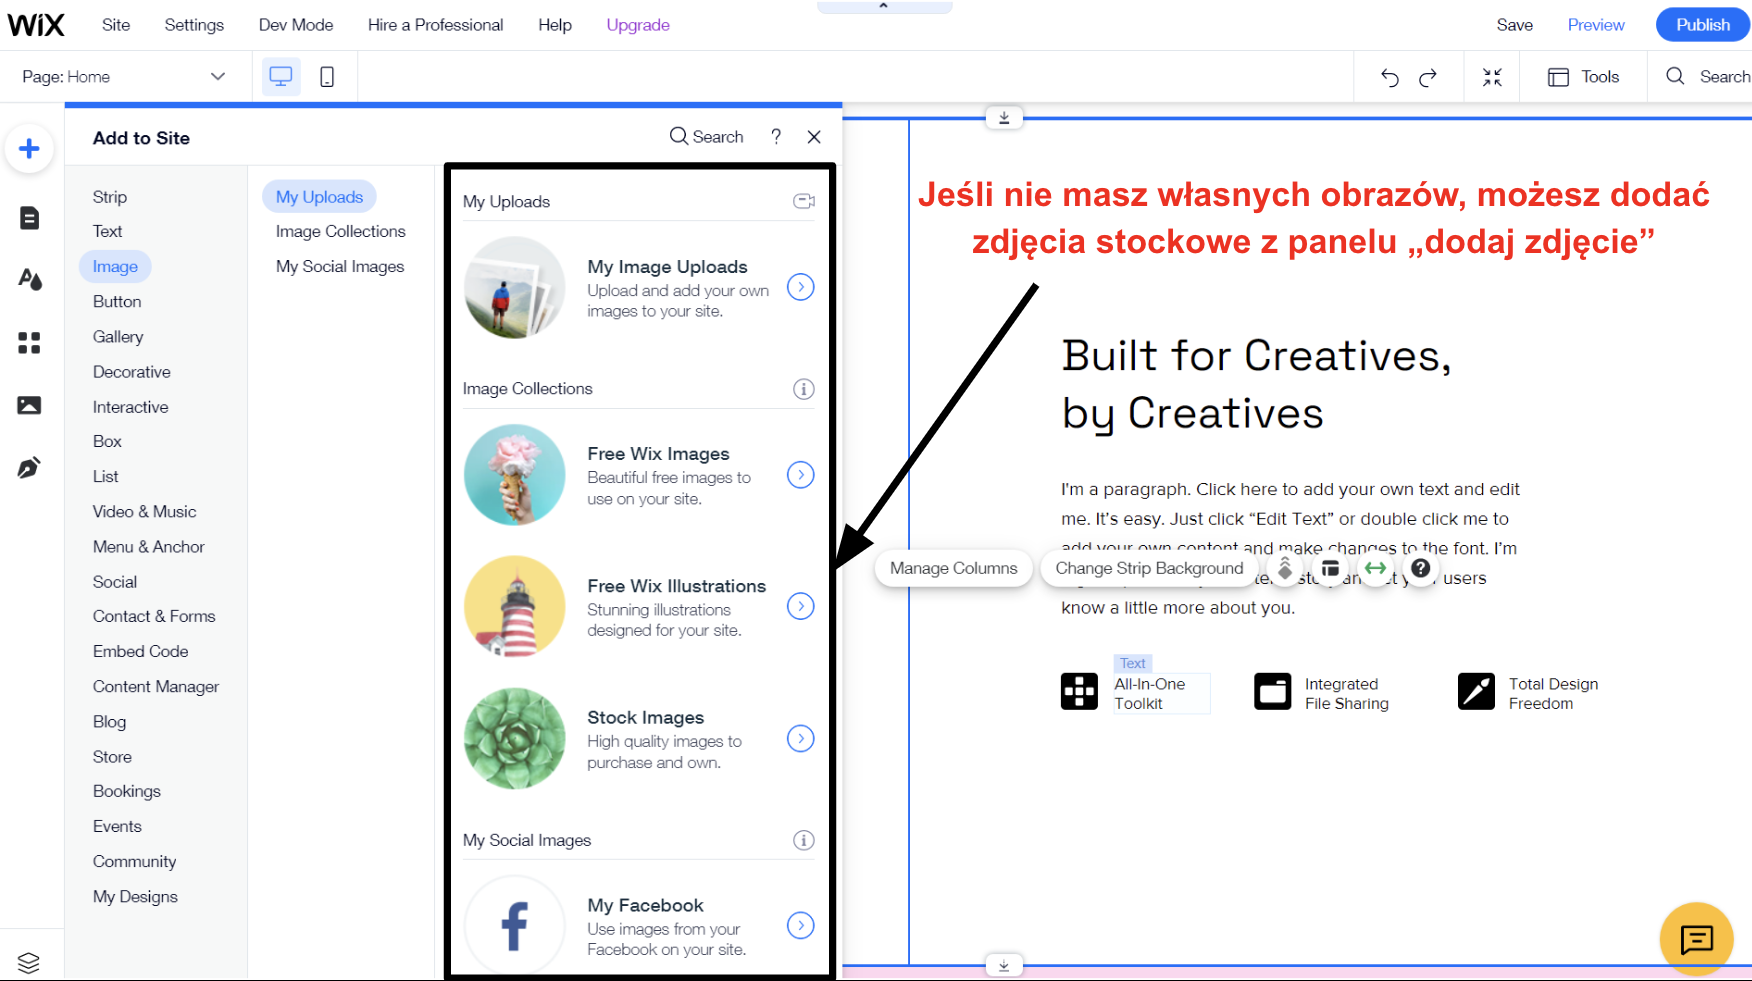
Task: Click the bottom strip attach handle
Action: click(x=1004, y=965)
